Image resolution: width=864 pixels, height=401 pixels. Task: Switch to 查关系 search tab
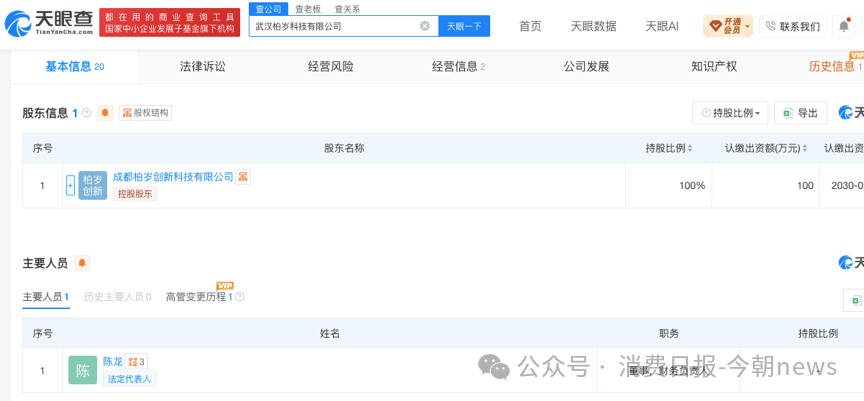[x=347, y=9]
